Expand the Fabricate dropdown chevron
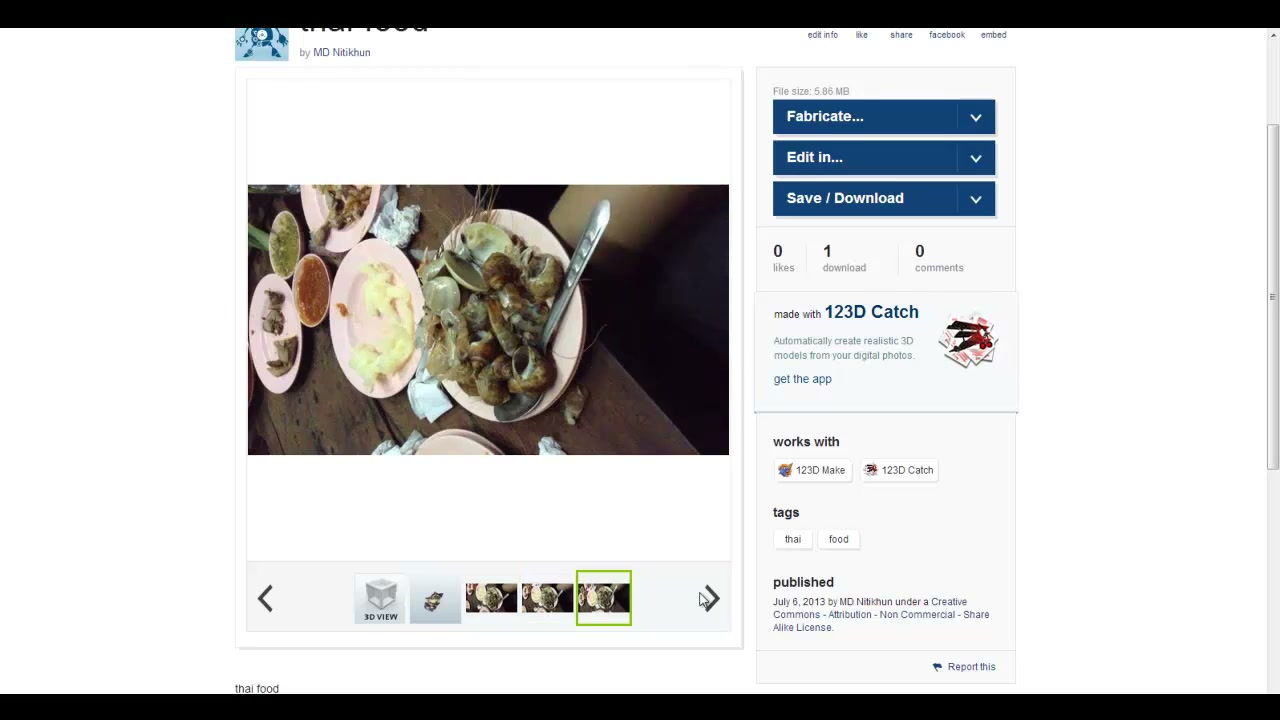This screenshot has width=1280, height=720. pyautogui.click(x=976, y=117)
